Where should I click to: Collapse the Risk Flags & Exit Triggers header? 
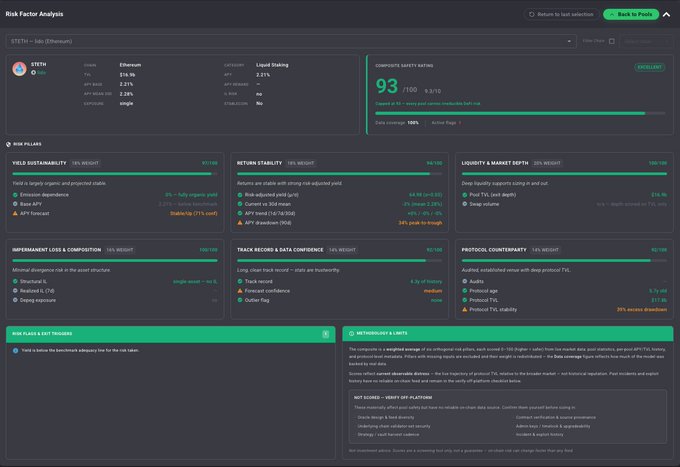point(170,334)
